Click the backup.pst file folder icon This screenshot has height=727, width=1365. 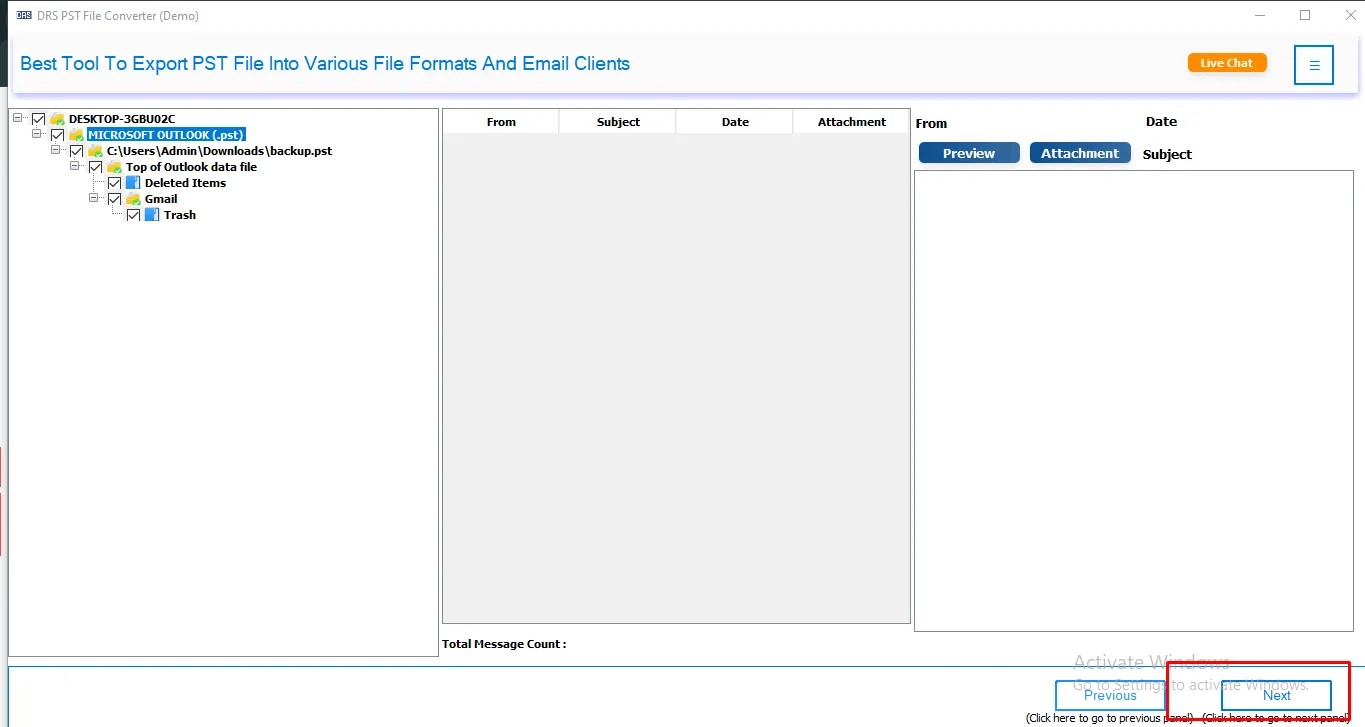(95, 151)
